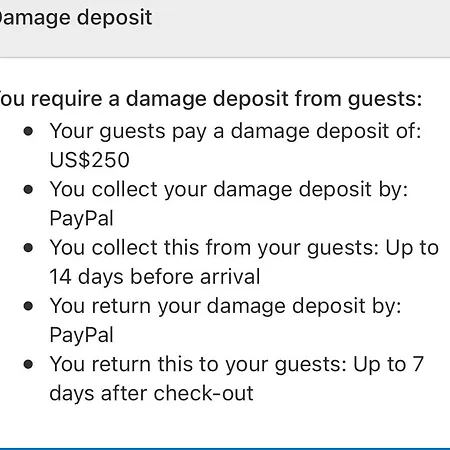The image size is (450, 450).
Task: Click the "You return your damage deposit by:" line
Action: tap(225, 306)
